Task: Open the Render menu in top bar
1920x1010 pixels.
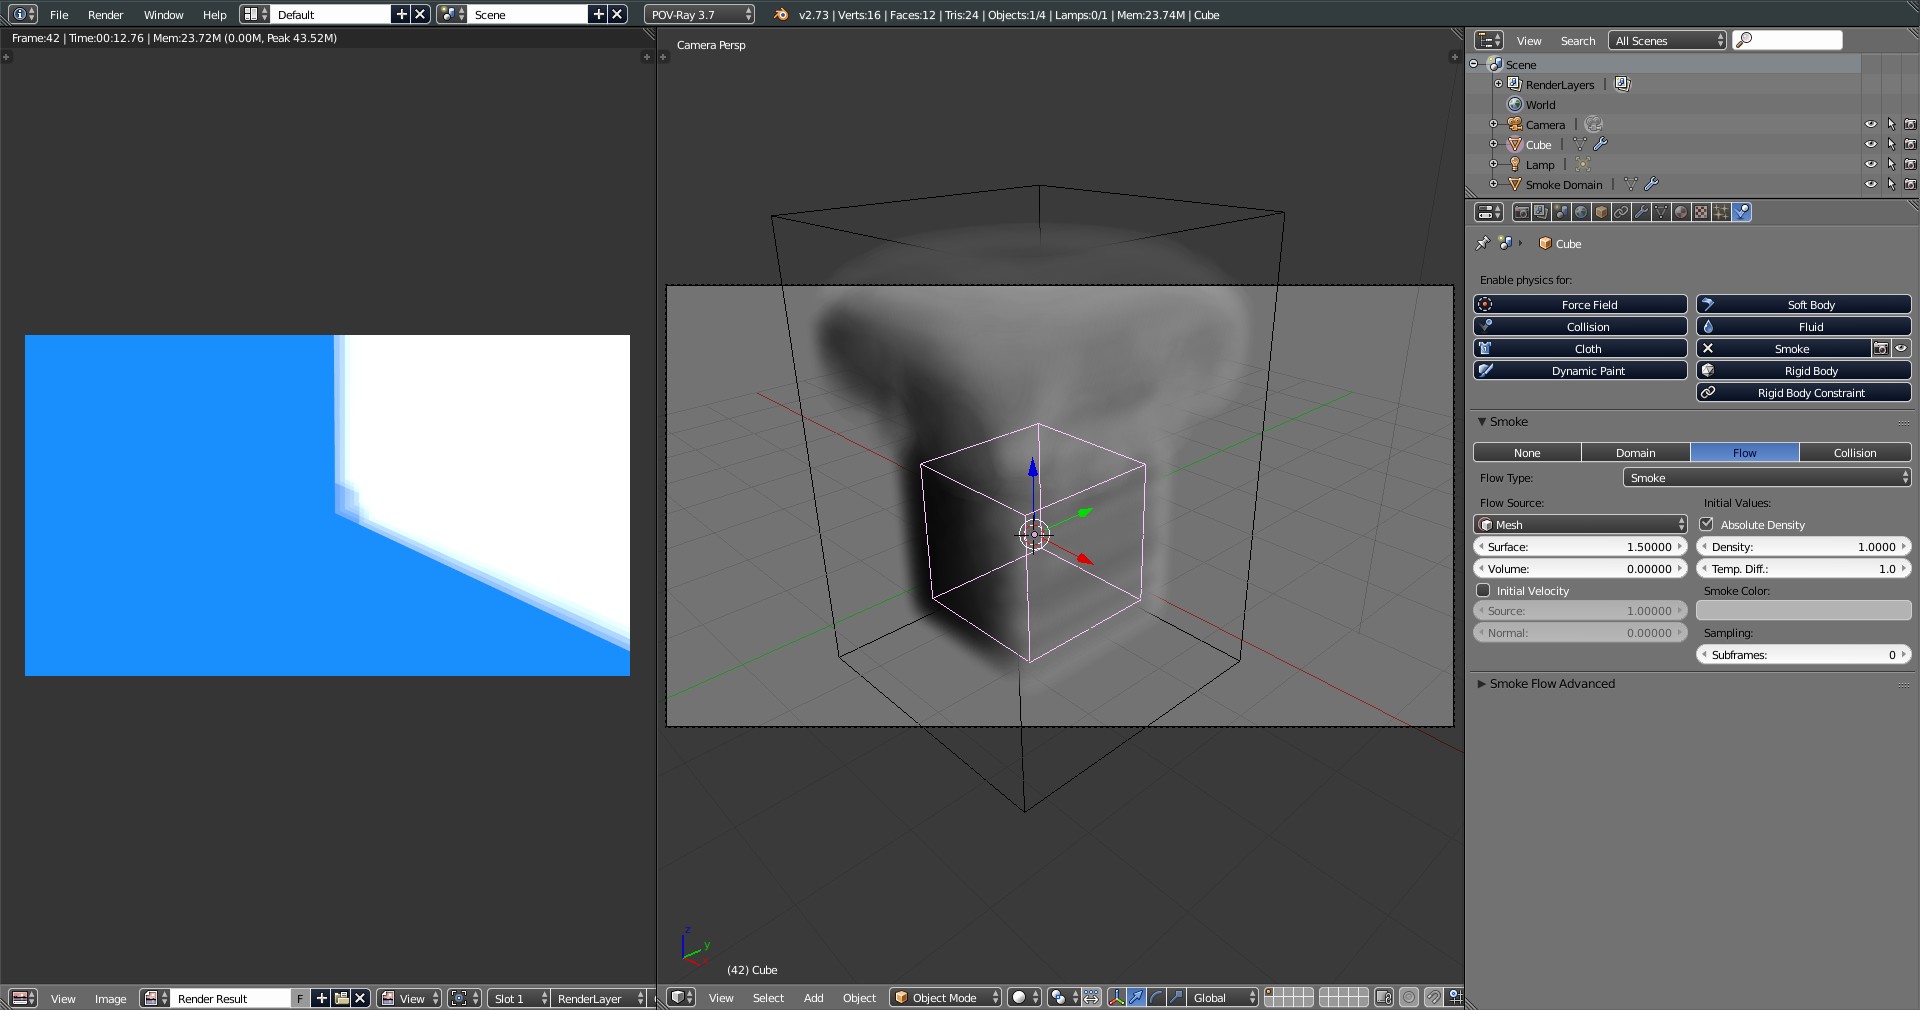Action: point(105,15)
